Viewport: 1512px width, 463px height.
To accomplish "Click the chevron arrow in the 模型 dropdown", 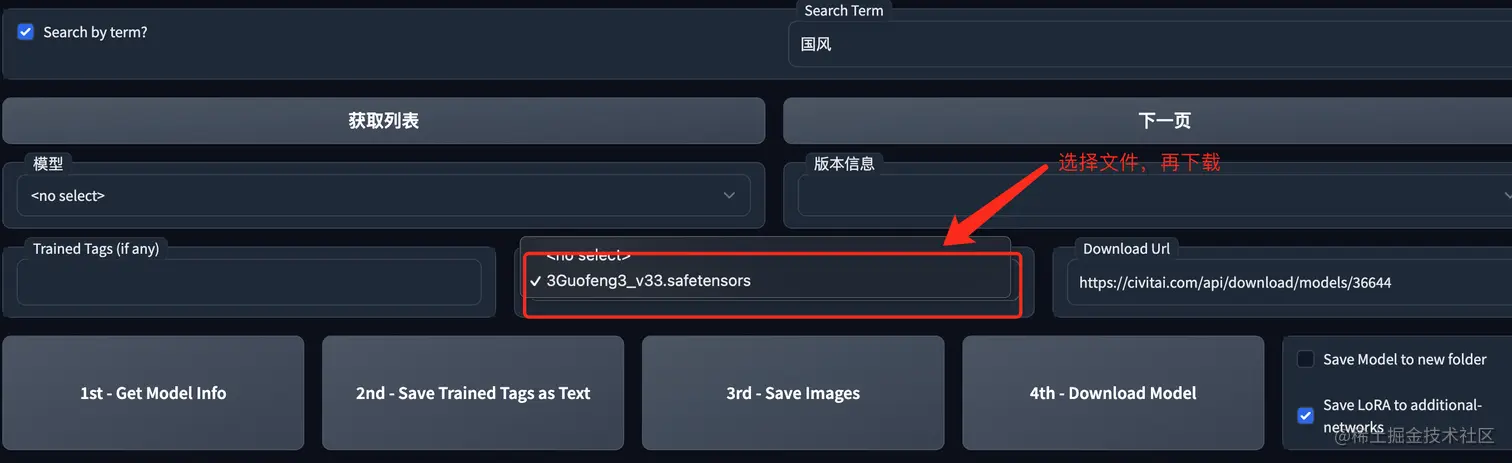I will pos(729,196).
